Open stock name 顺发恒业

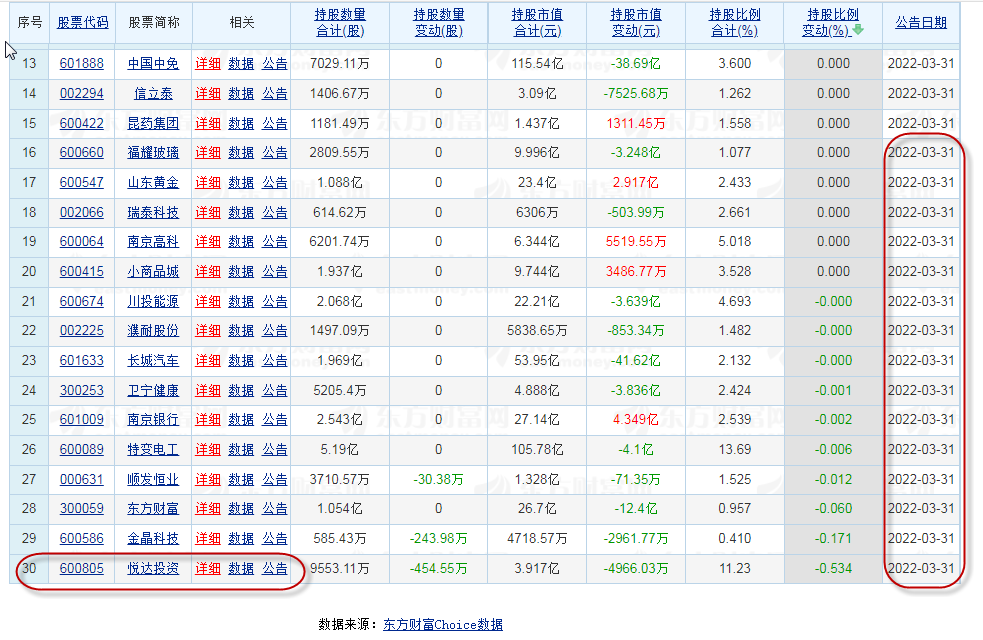point(153,480)
